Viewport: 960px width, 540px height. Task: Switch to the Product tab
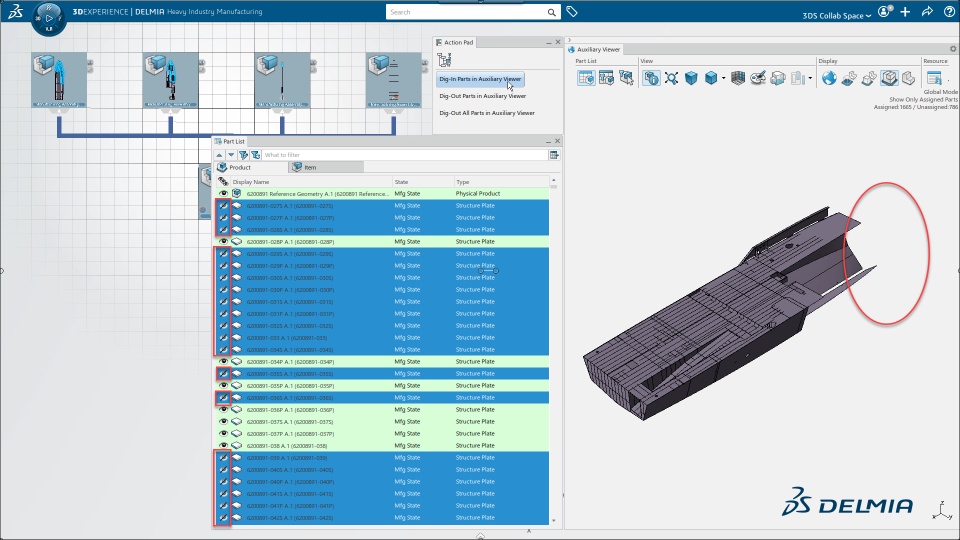(x=252, y=167)
